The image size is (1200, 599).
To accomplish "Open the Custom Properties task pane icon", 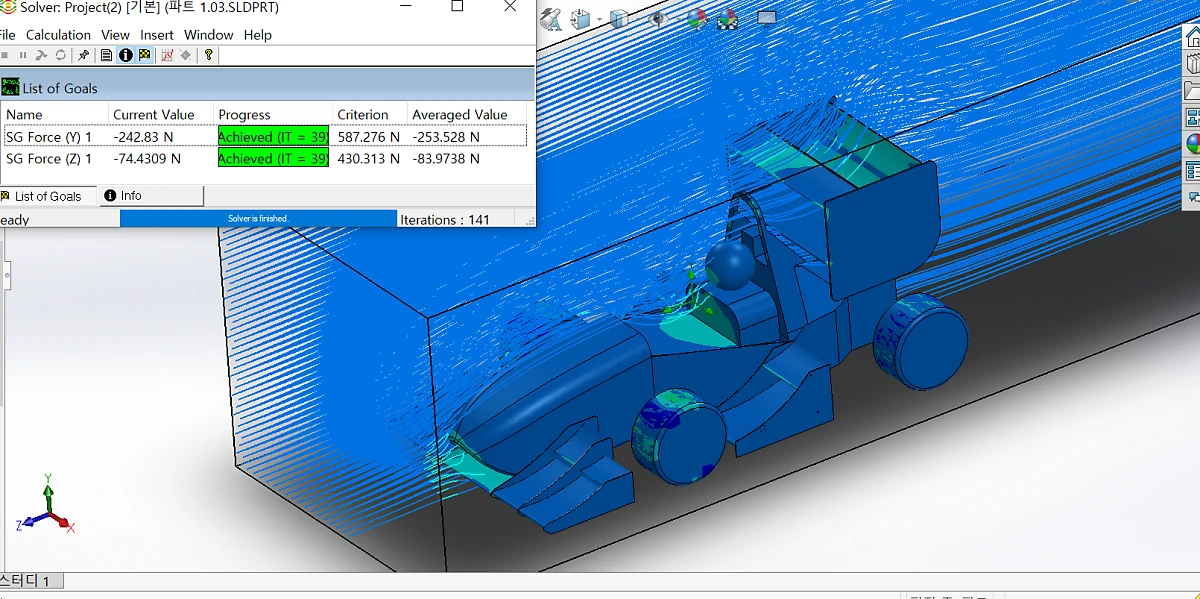I will click(x=1192, y=171).
